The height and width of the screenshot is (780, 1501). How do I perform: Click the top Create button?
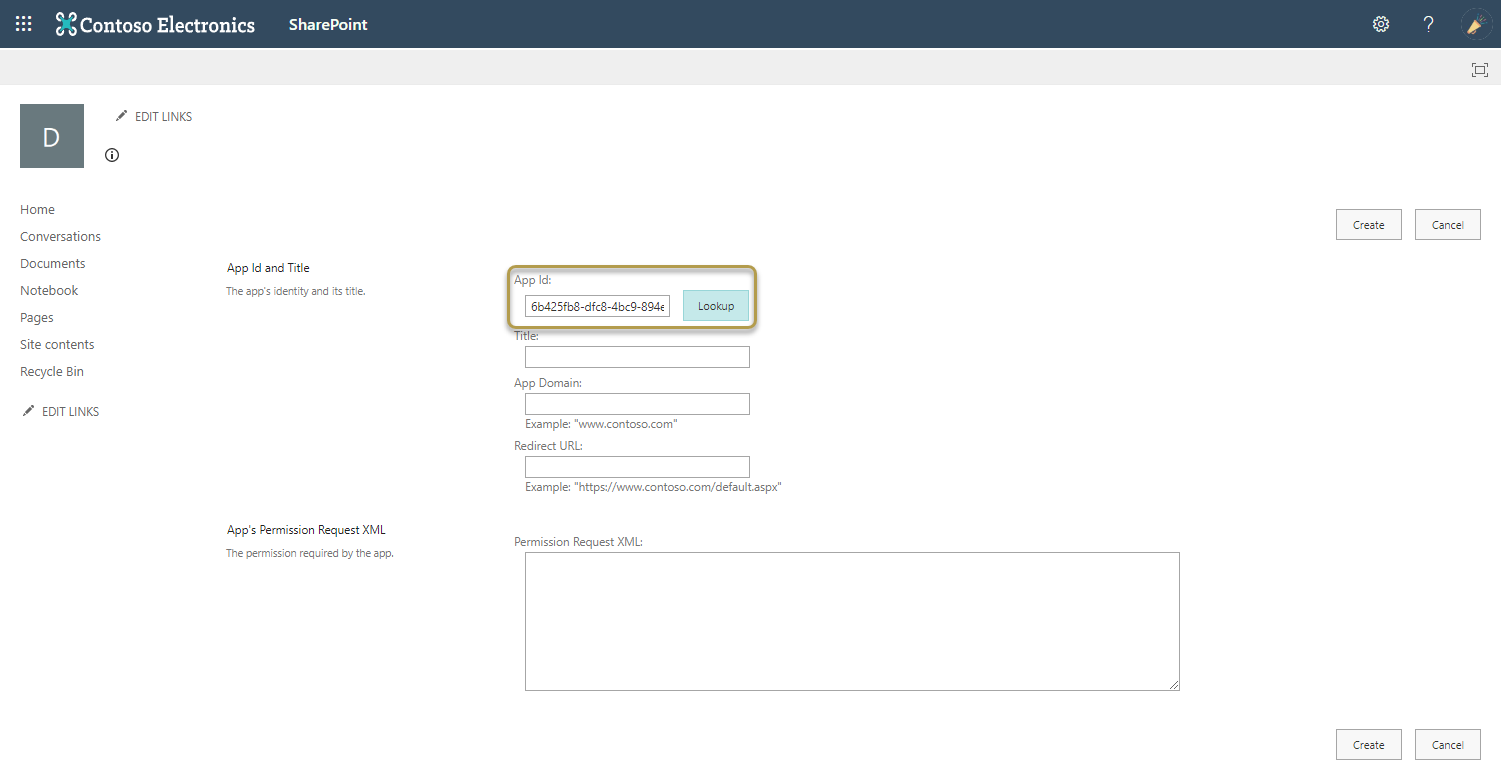1368,225
